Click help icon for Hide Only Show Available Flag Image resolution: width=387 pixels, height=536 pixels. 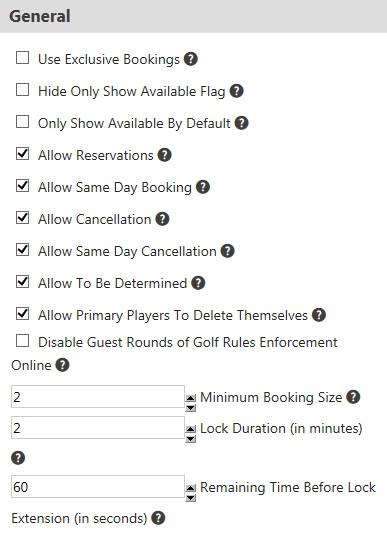[x=236, y=91]
